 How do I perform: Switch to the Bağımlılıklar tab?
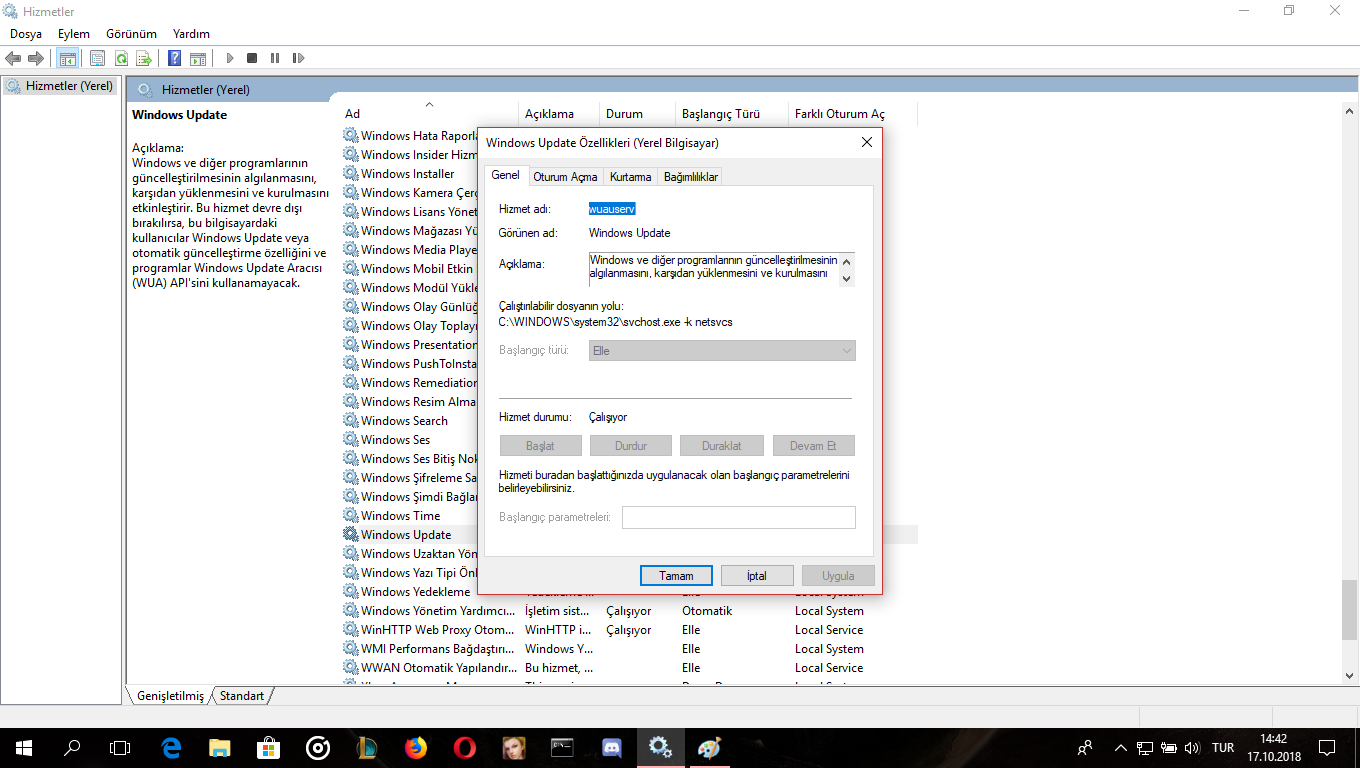(x=691, y=177)
